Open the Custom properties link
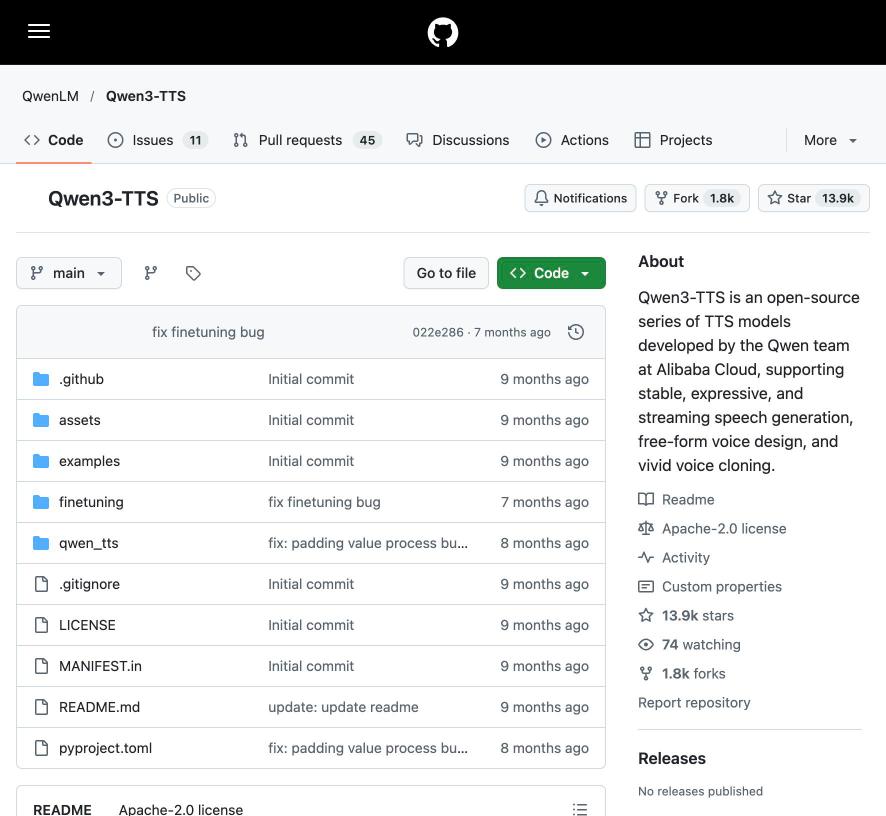The width and height of the screenshot is (886, 816). pos(722,587)
